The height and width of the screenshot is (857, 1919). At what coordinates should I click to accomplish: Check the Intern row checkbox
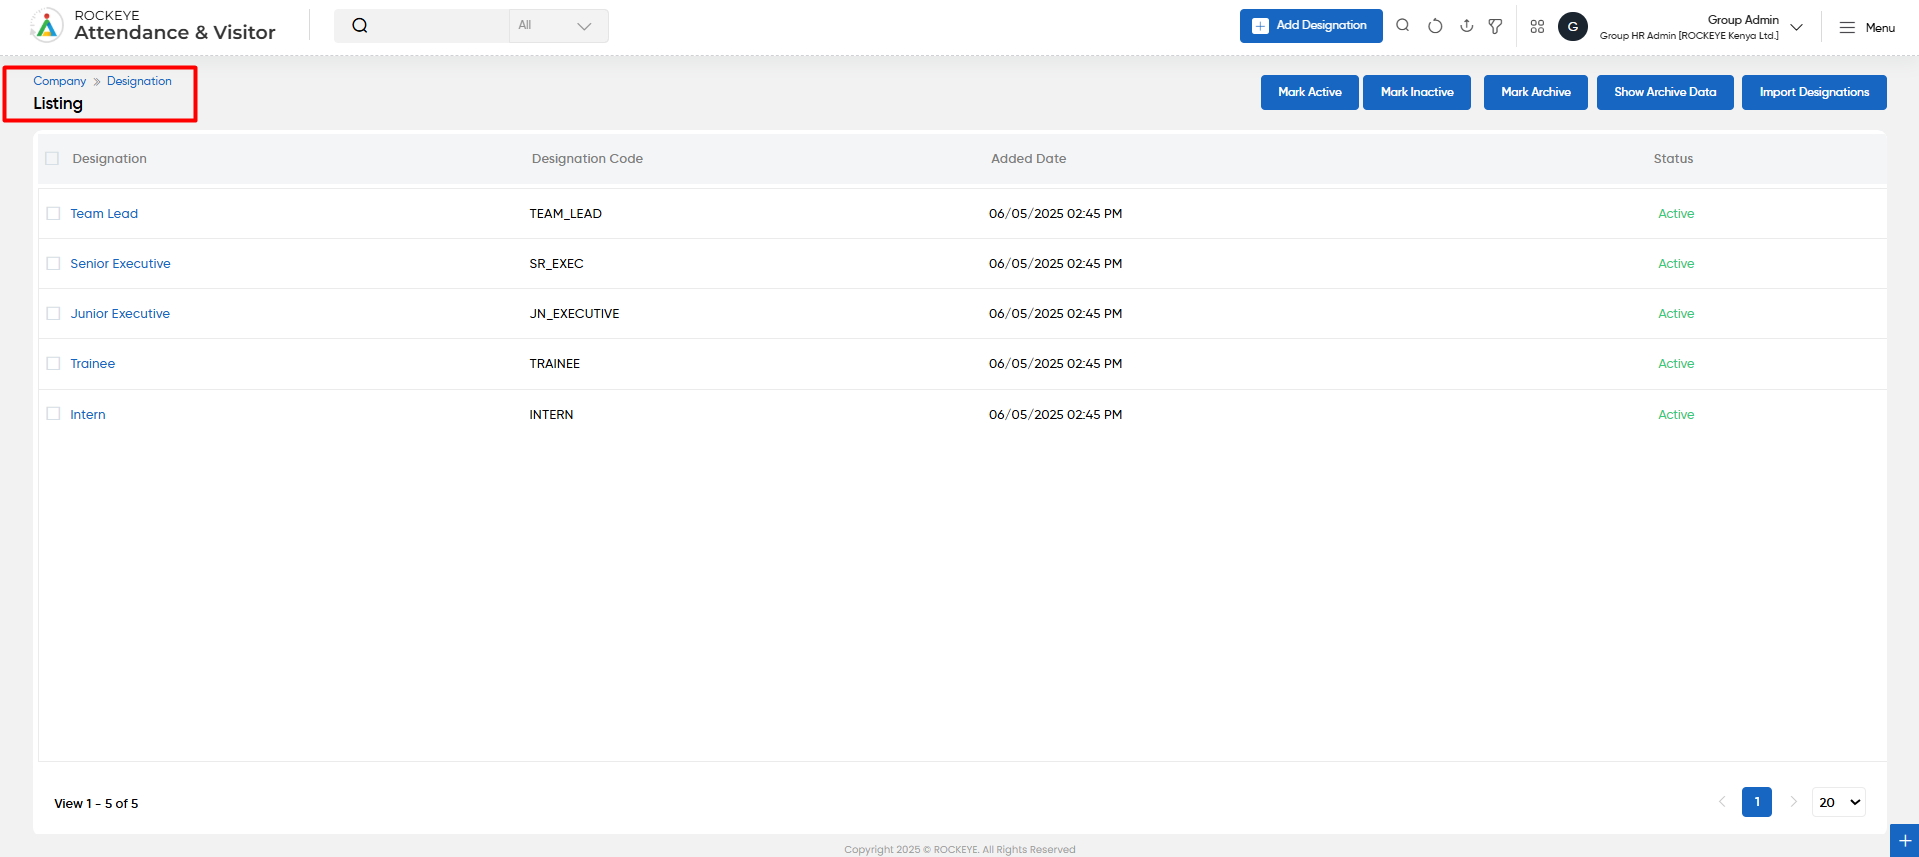53,413
